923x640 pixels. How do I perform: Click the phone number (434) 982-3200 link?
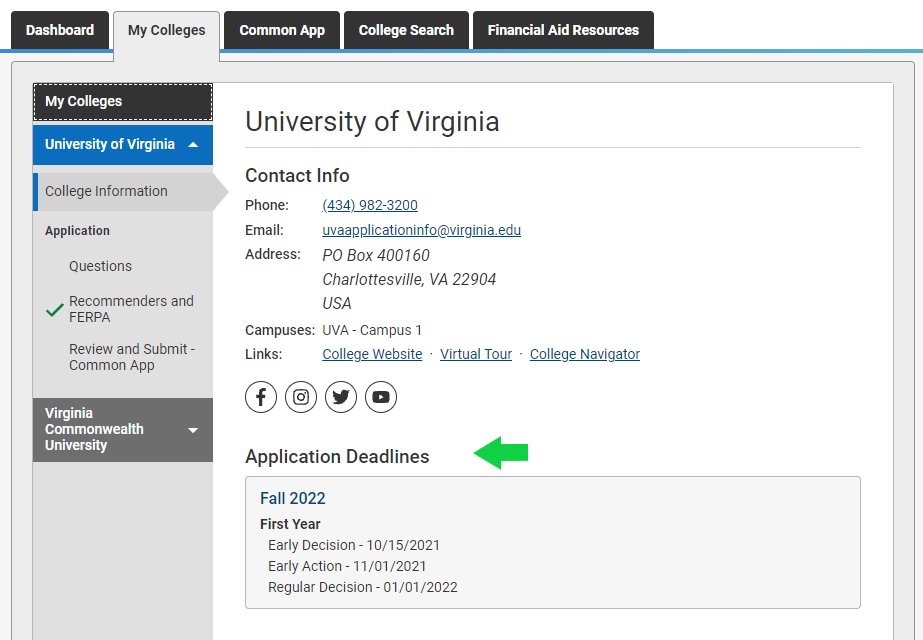370,205
